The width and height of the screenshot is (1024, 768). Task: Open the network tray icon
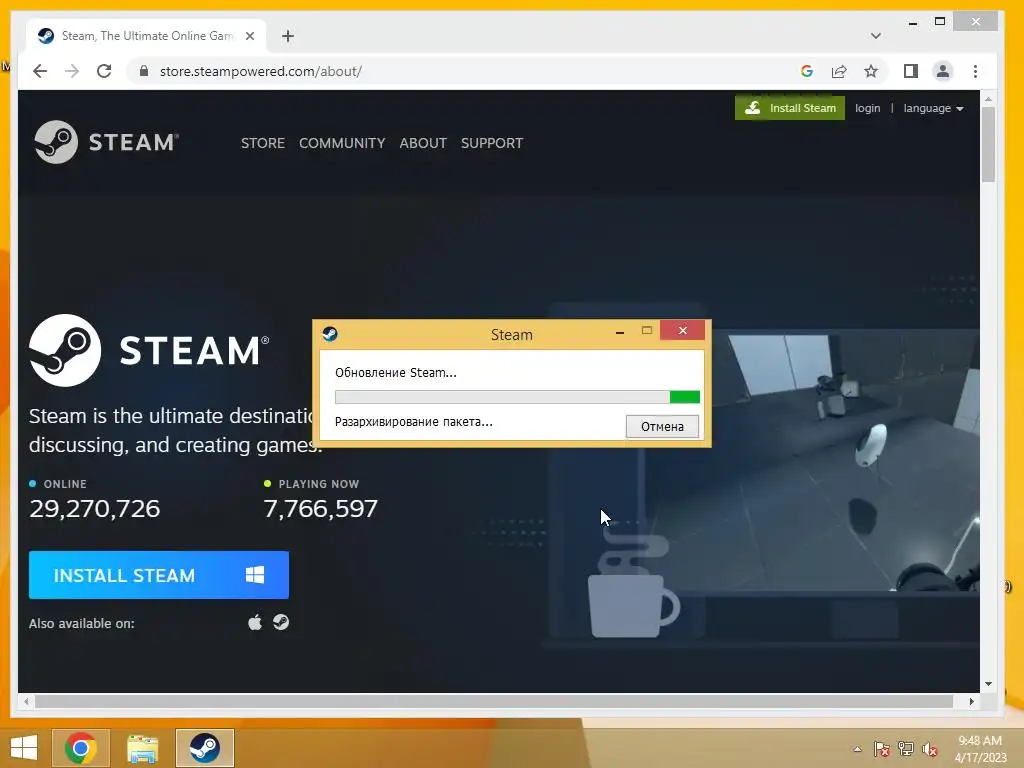(x=906, y=749)
